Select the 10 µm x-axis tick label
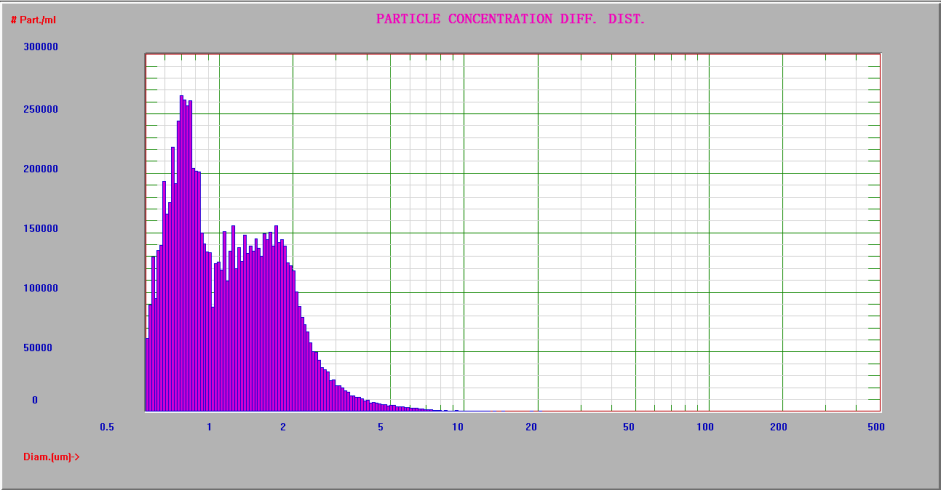941x490 pixels. point(457,427)
